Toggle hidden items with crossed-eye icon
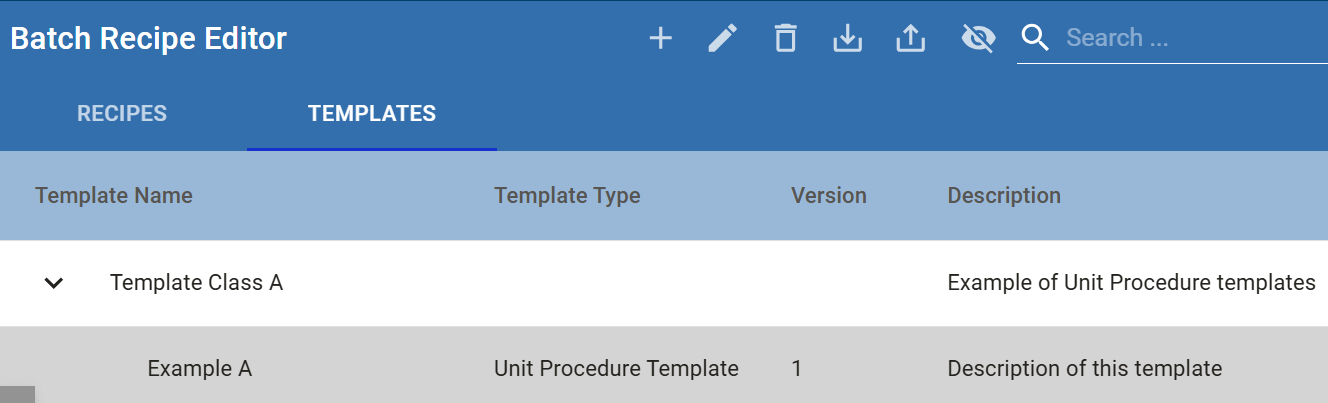Screen dimensions: 1328x403 coord(977,39)
